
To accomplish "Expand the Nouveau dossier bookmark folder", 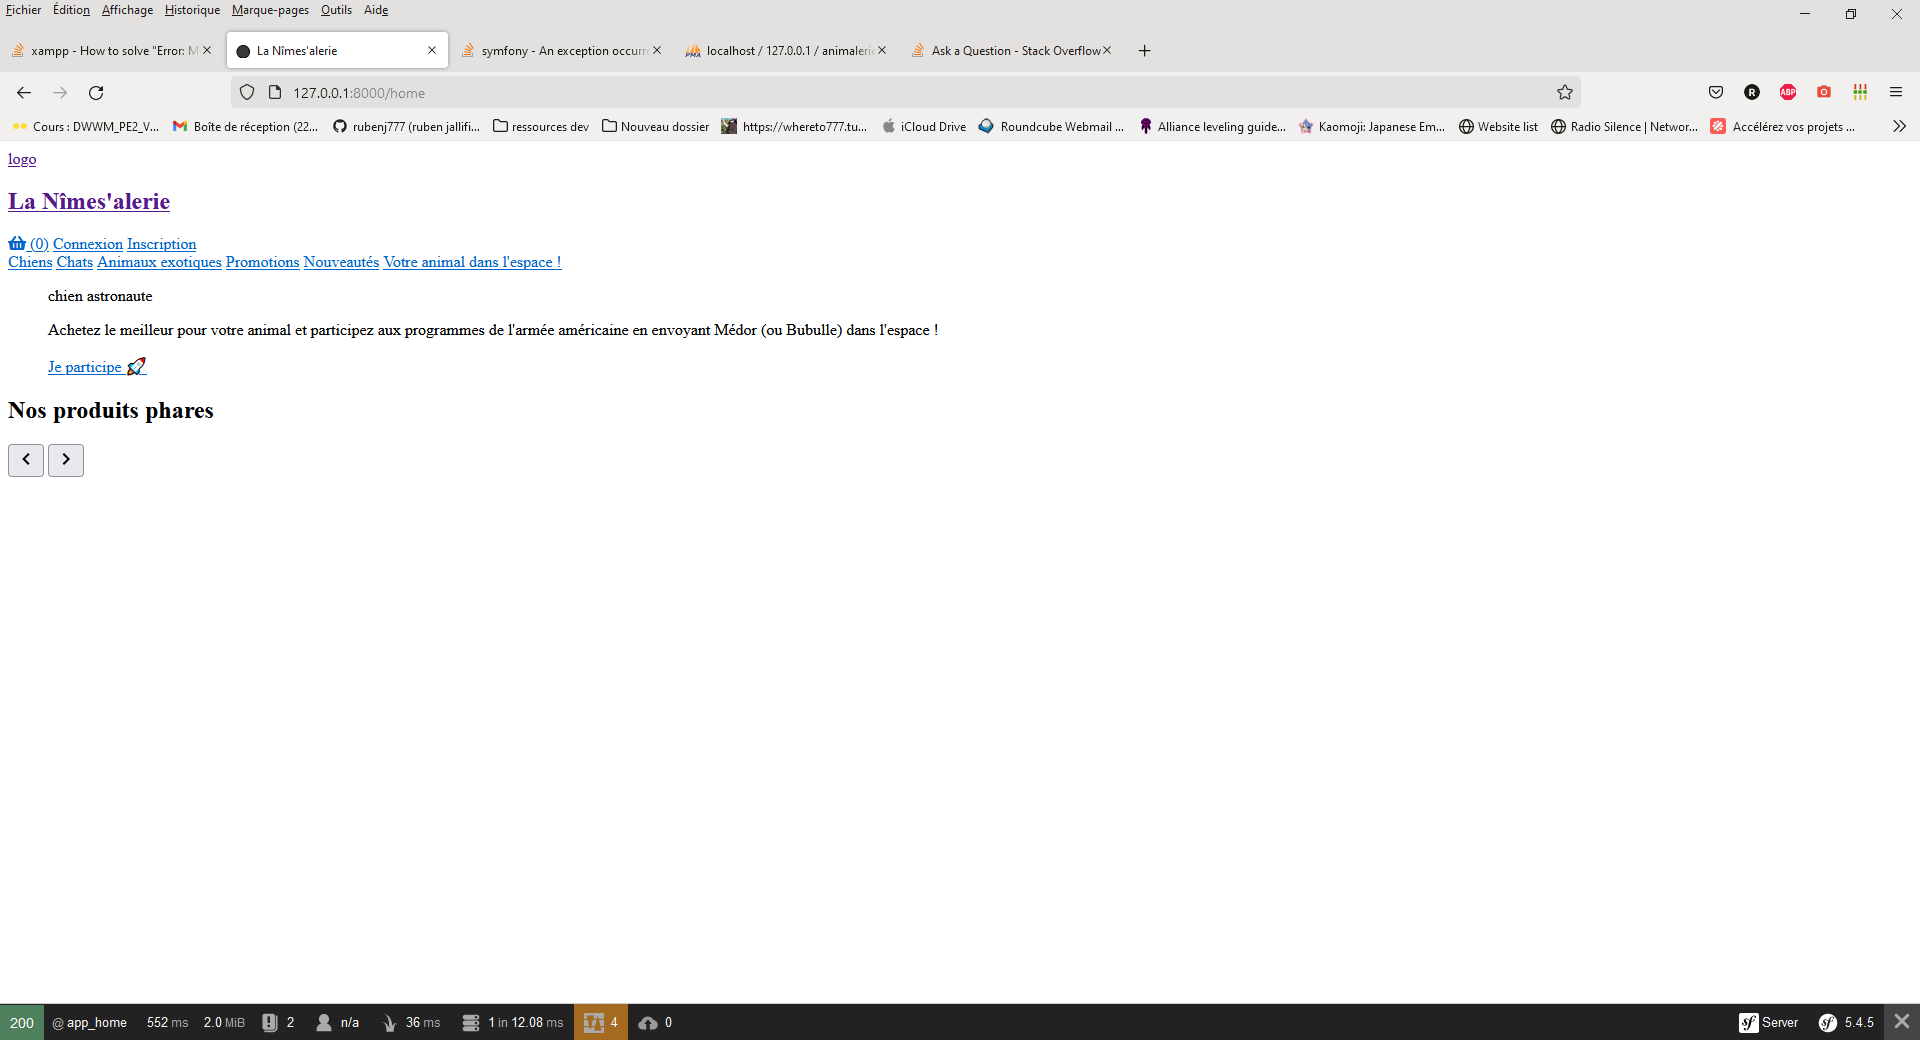I will point(656,127).
